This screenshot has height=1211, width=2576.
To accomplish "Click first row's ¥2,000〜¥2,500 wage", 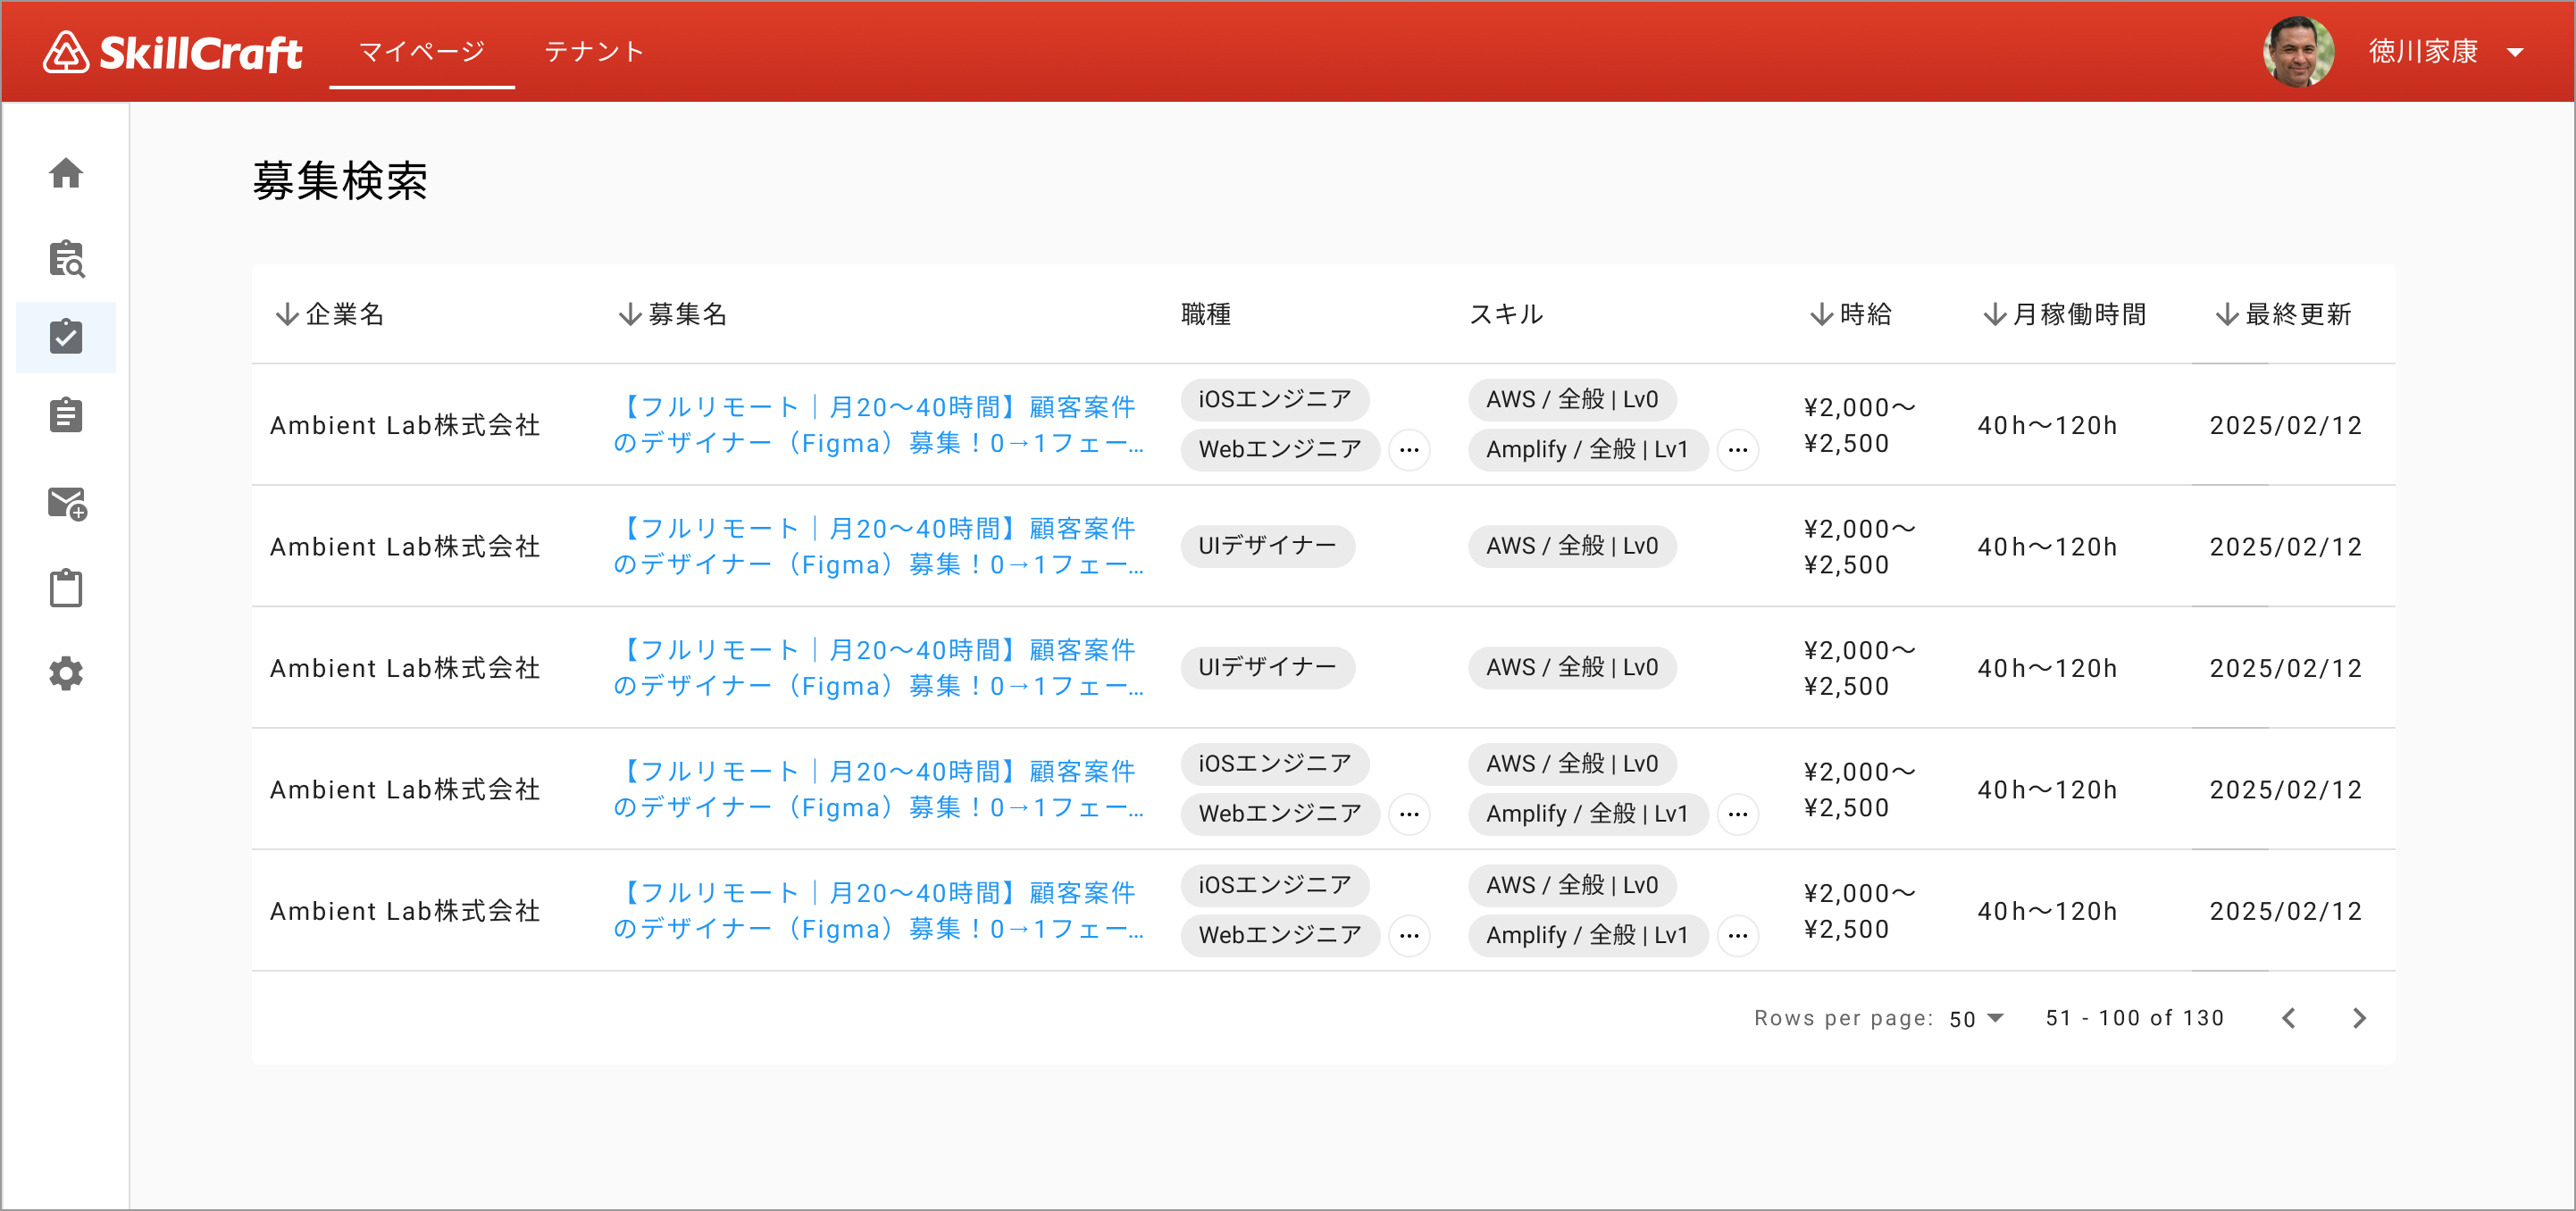I will point(1859,425).
